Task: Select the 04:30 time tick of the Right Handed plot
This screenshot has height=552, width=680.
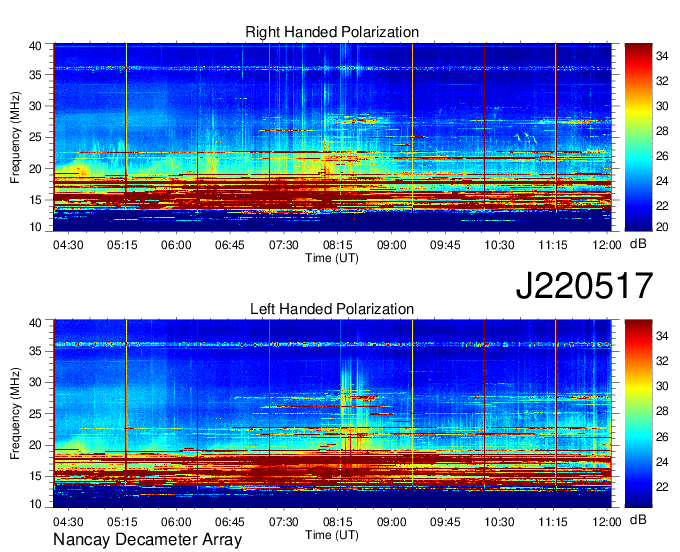Action: (x=68, y=245)
